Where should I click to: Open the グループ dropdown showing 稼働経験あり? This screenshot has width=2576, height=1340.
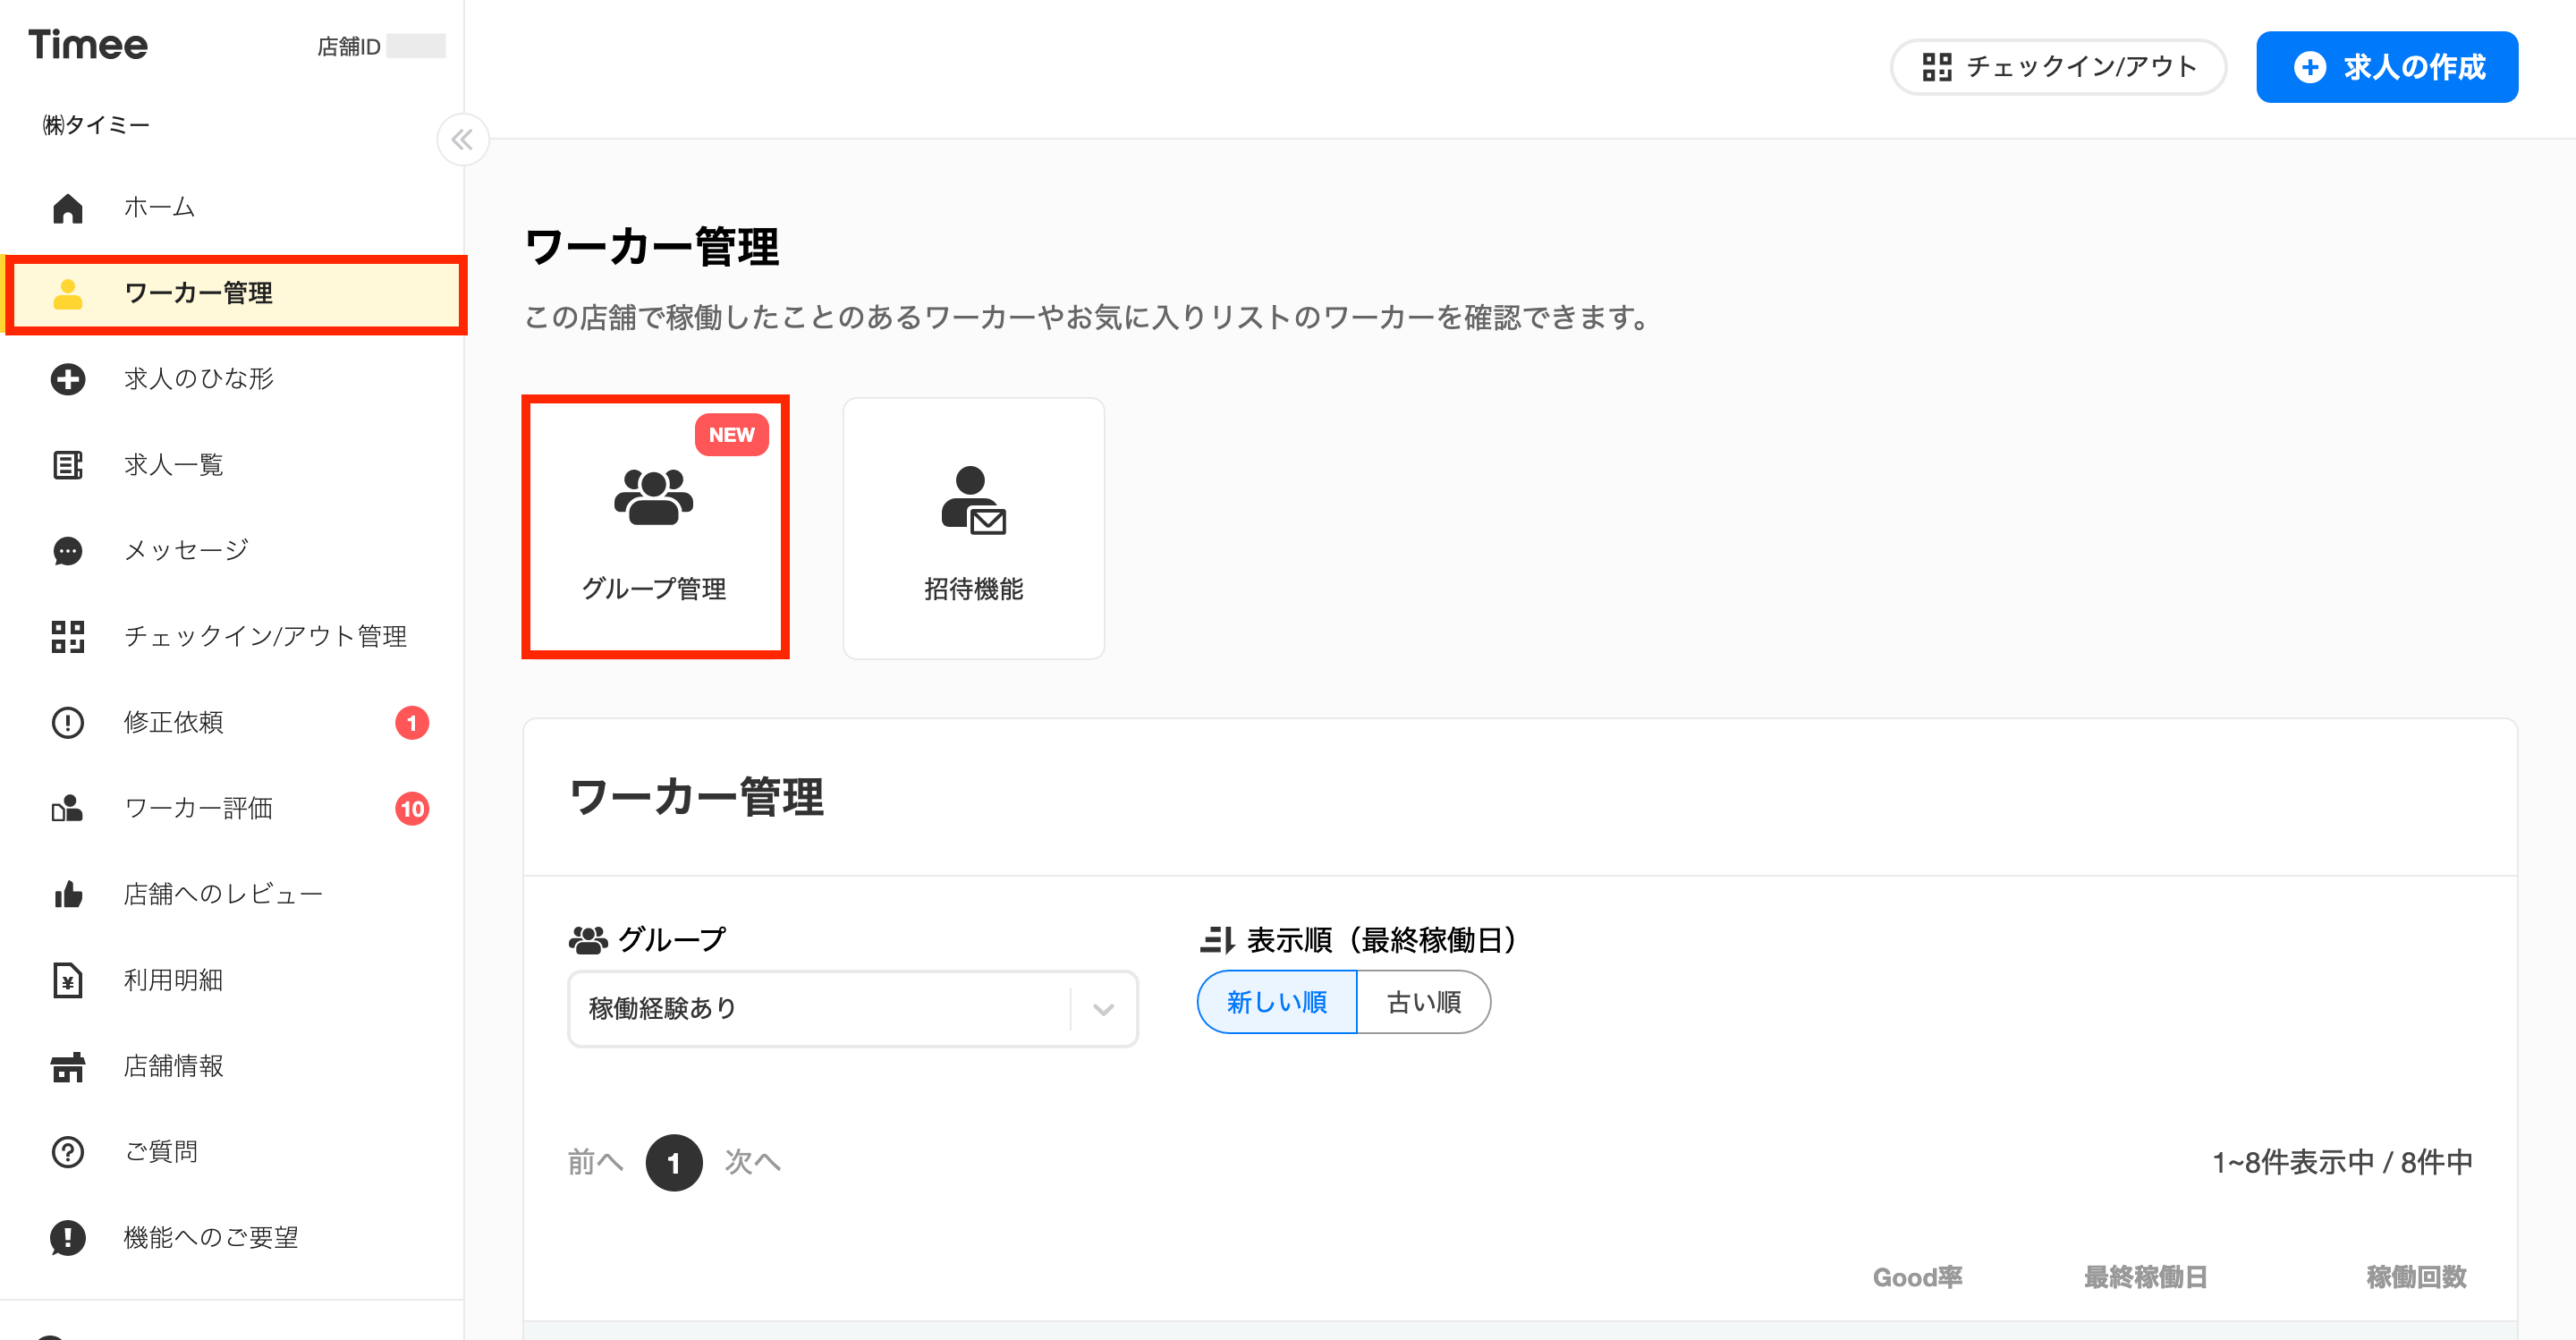point(853,1008)
